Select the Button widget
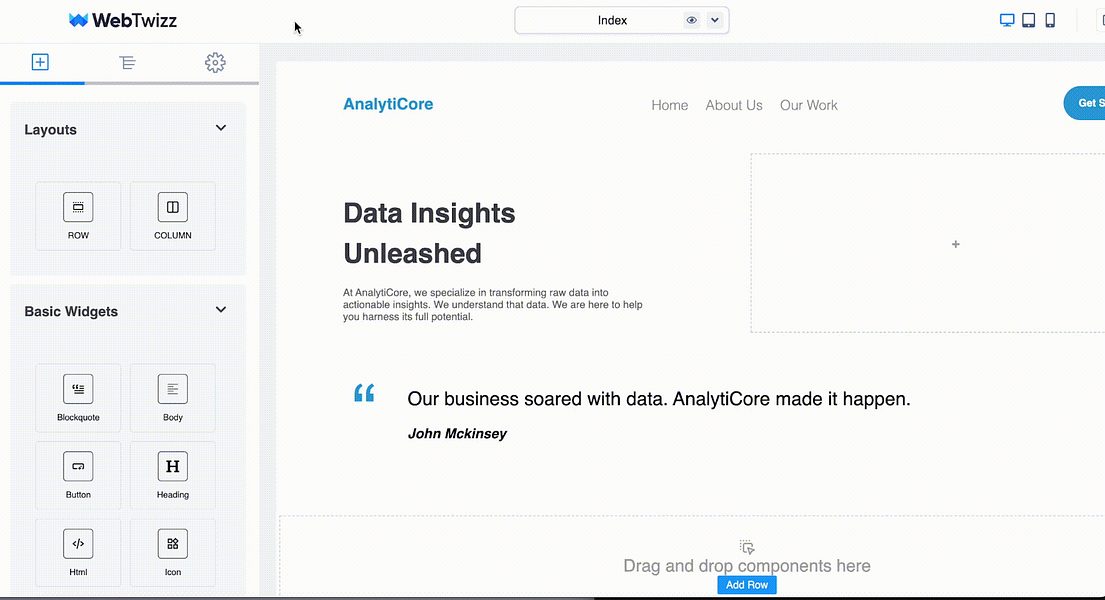 (x=78, y=474)
